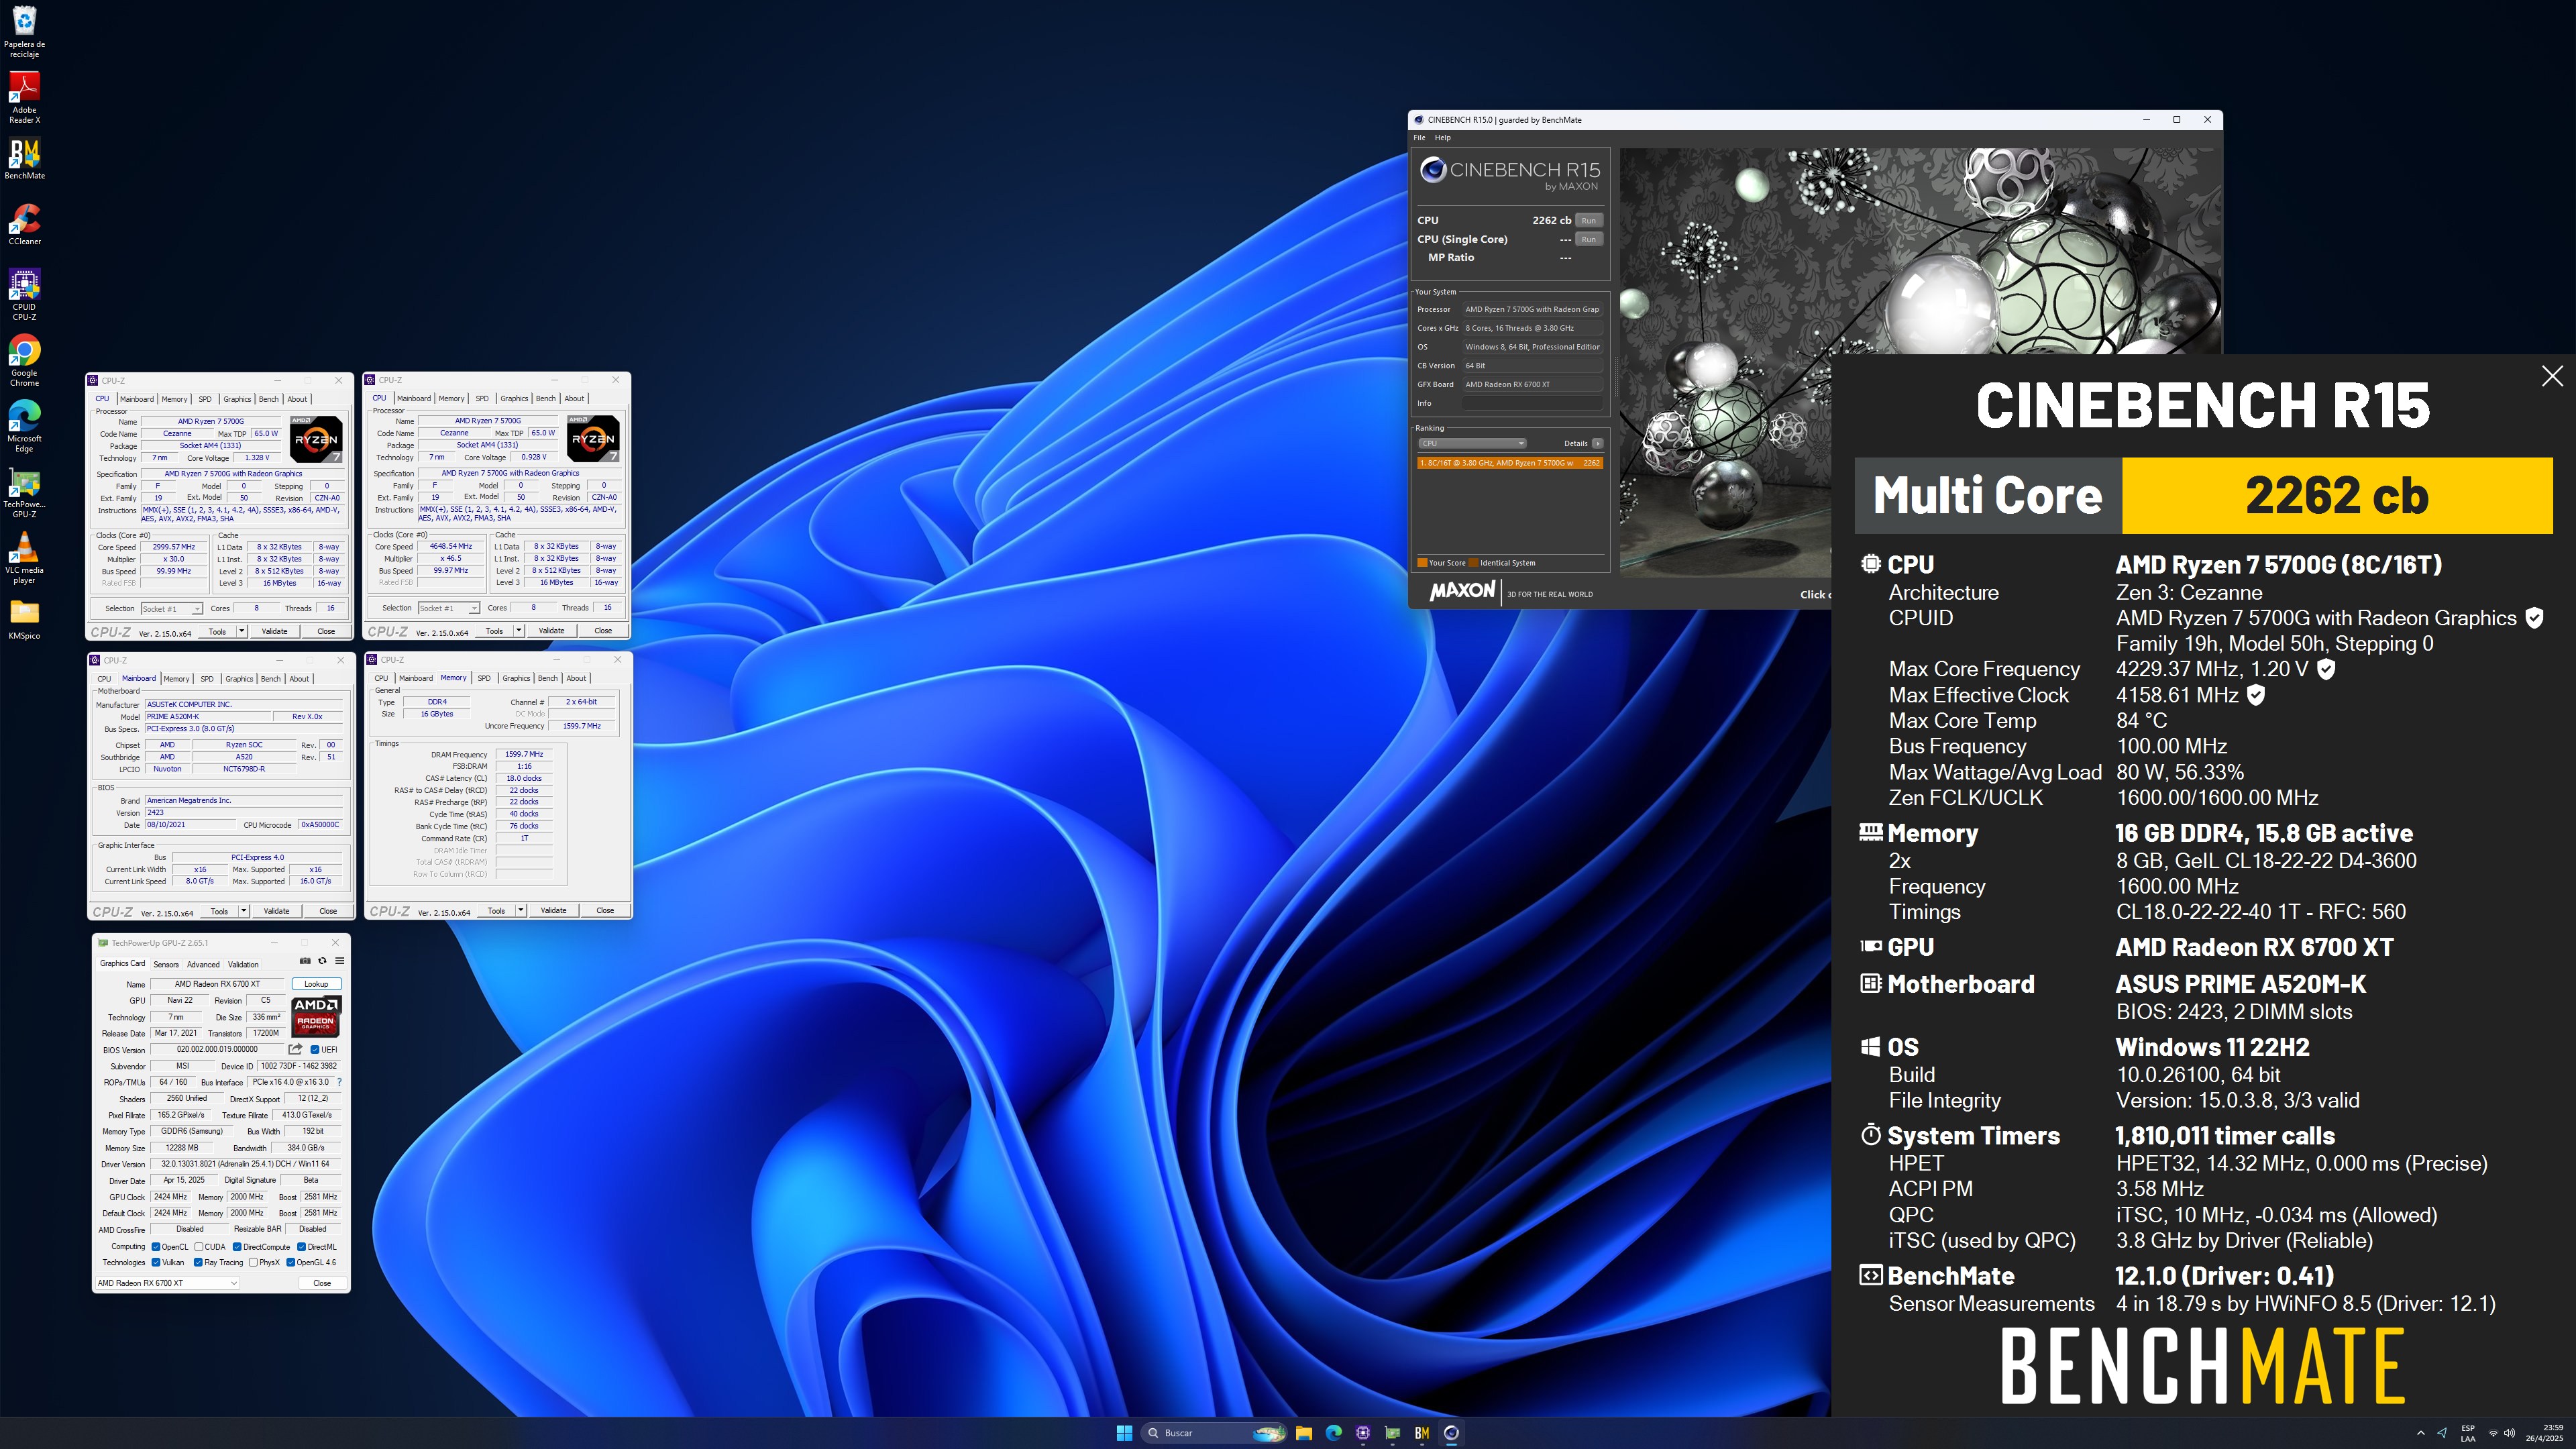Open ESP LAA language indicator in tray
This screenshot has height=1449, width=2576.
point(2468,1433)
